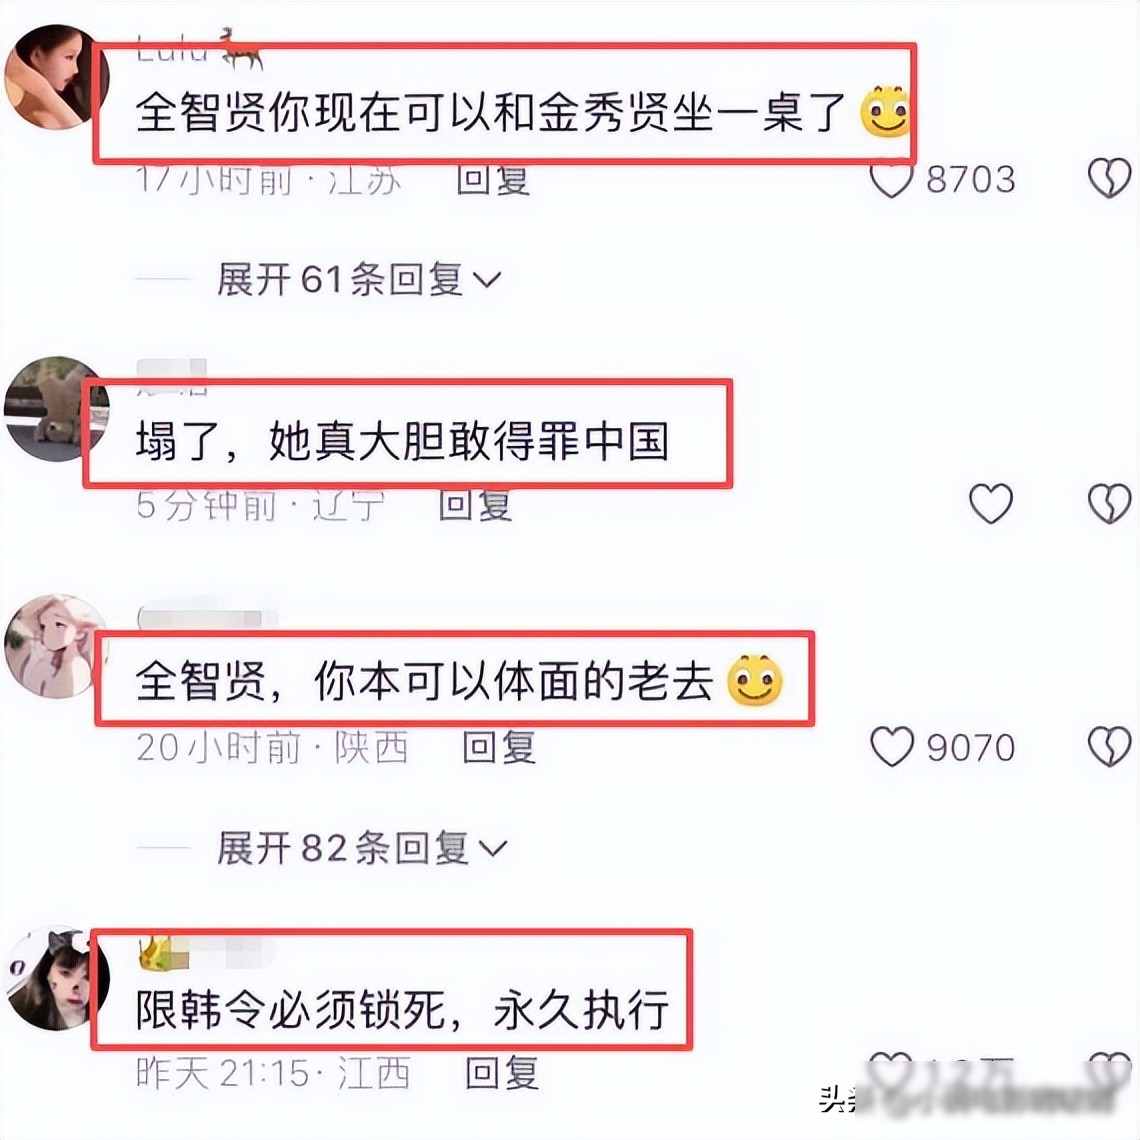Like the comment from Liaoning user

click(x=991, y=503)
